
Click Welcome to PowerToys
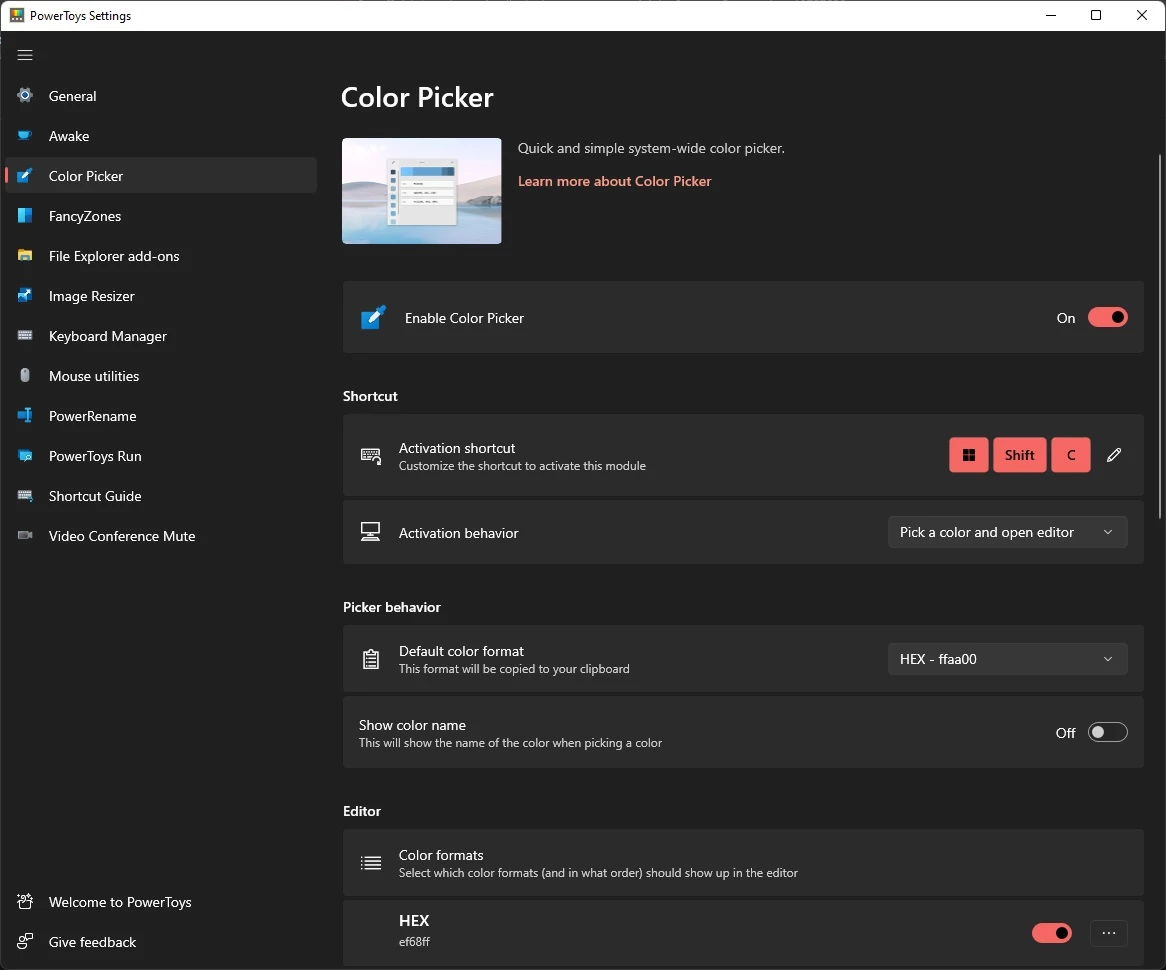pyautogui.click(x=161, y=902)
